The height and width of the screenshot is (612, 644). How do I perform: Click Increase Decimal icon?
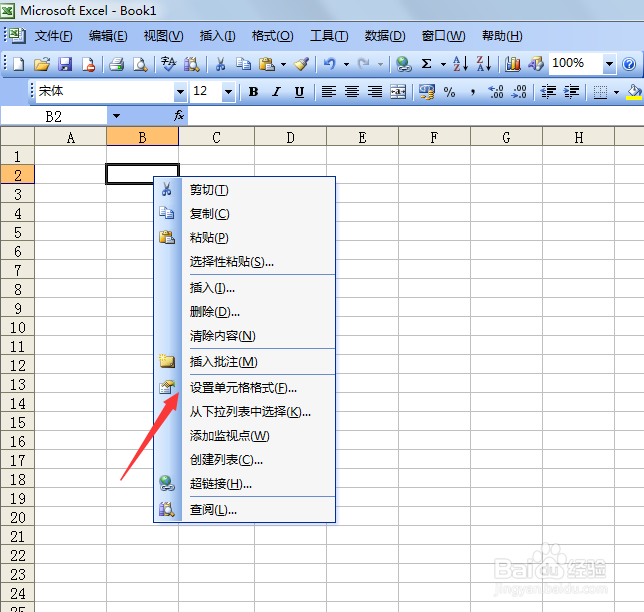tap(496, 92)
